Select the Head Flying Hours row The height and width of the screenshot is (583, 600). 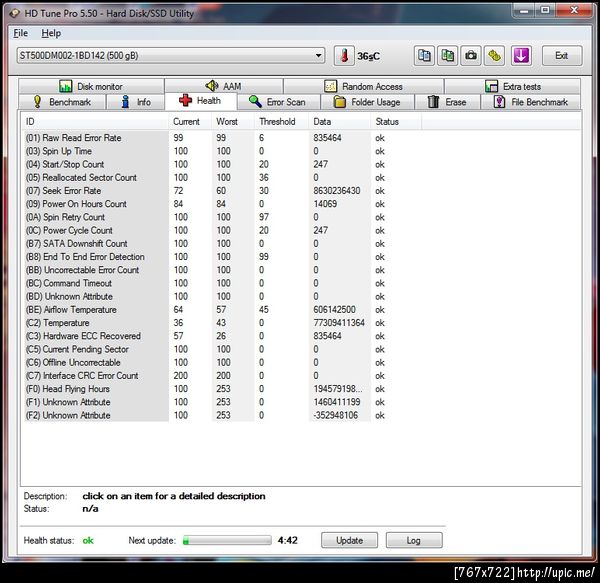point(223,389)
